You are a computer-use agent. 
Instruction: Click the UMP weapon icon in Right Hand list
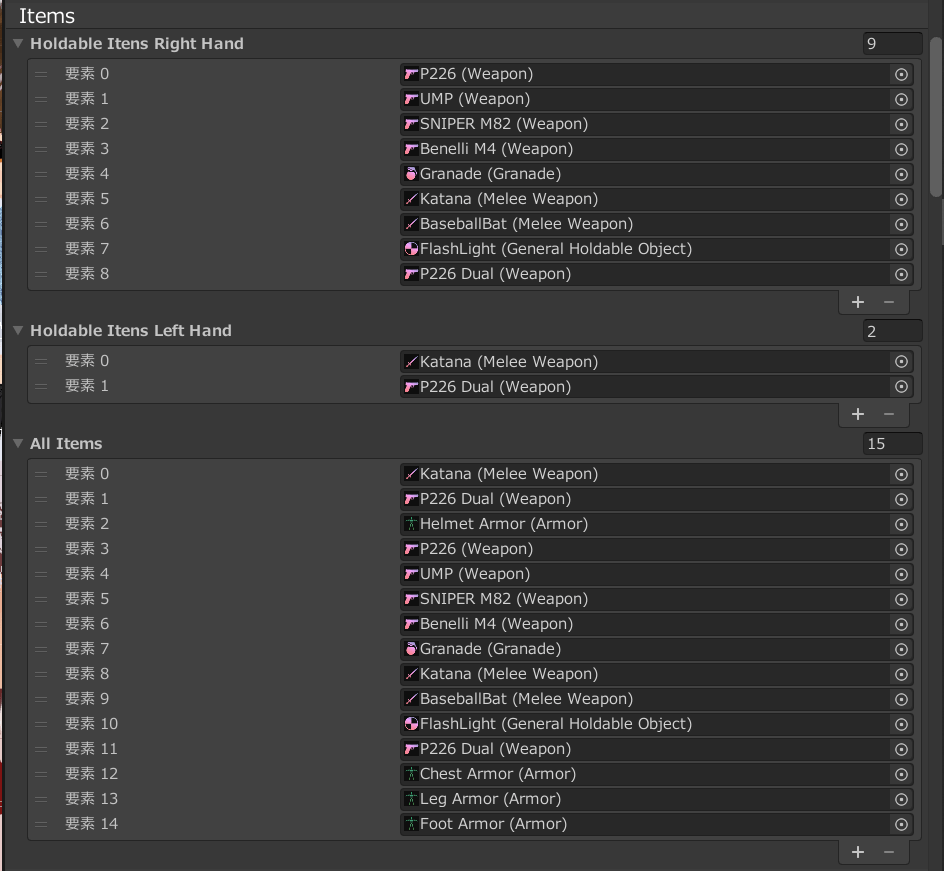(x=411, y=99)
